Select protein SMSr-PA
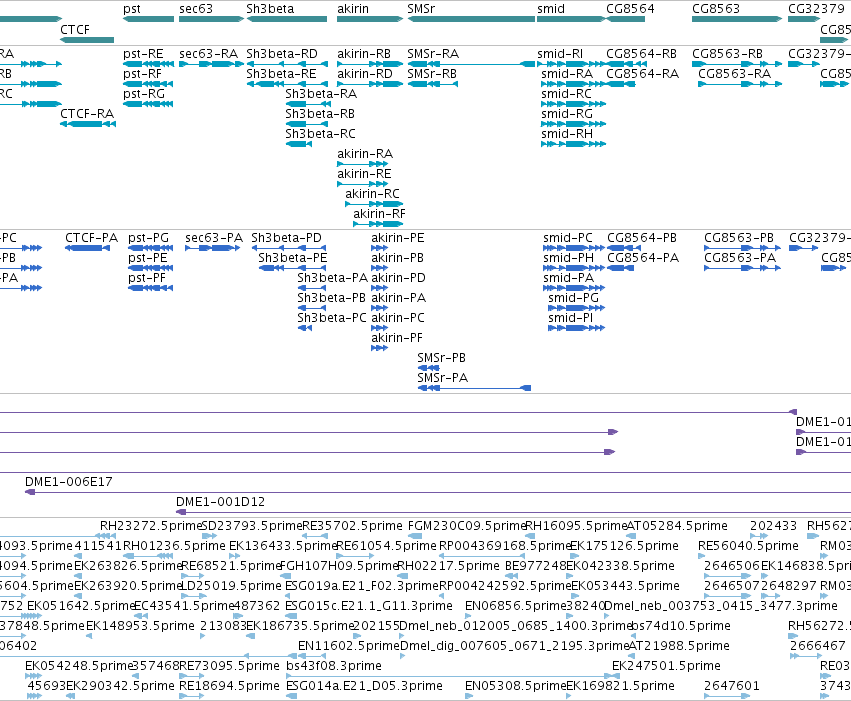This screenshot has width=851, height=701. [x=443, y=378]
